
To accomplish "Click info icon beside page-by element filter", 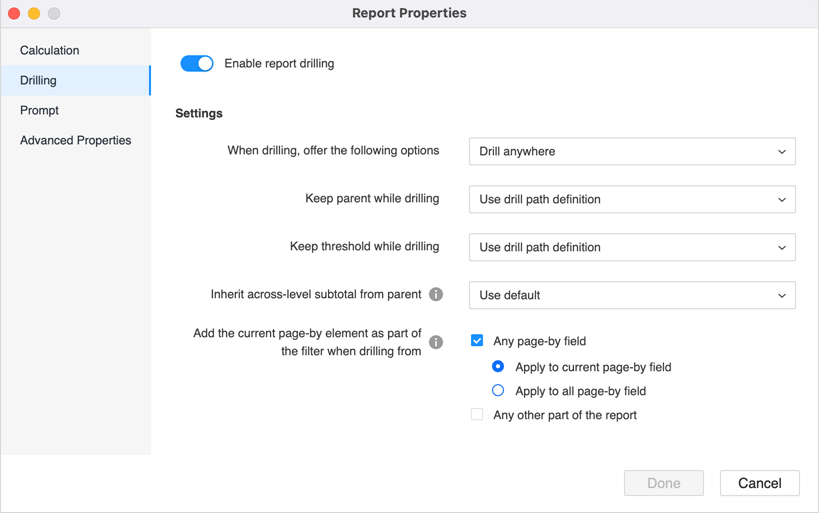I will 436,342.
